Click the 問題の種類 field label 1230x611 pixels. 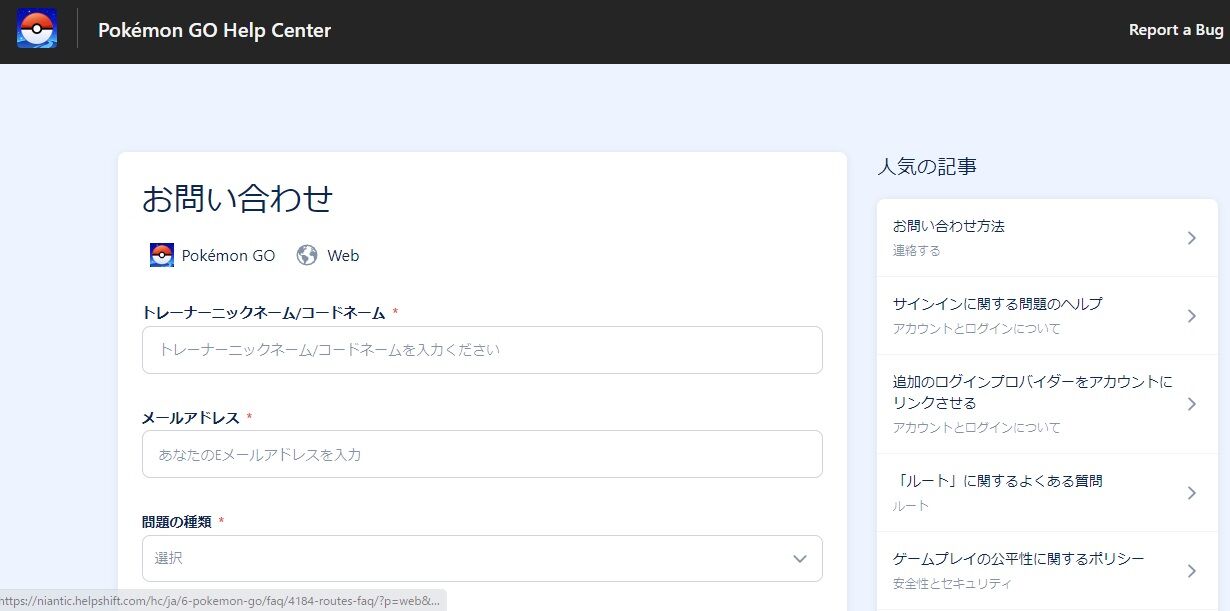tap(175, 522)
